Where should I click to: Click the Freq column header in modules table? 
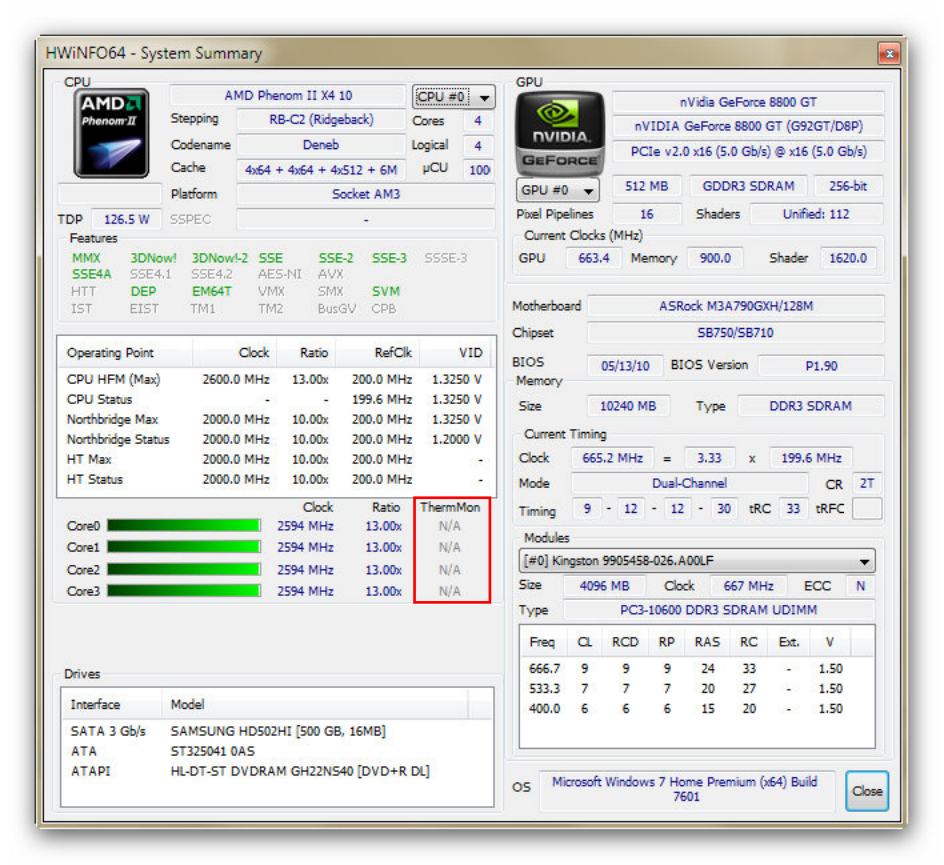[x=542, y=642]
